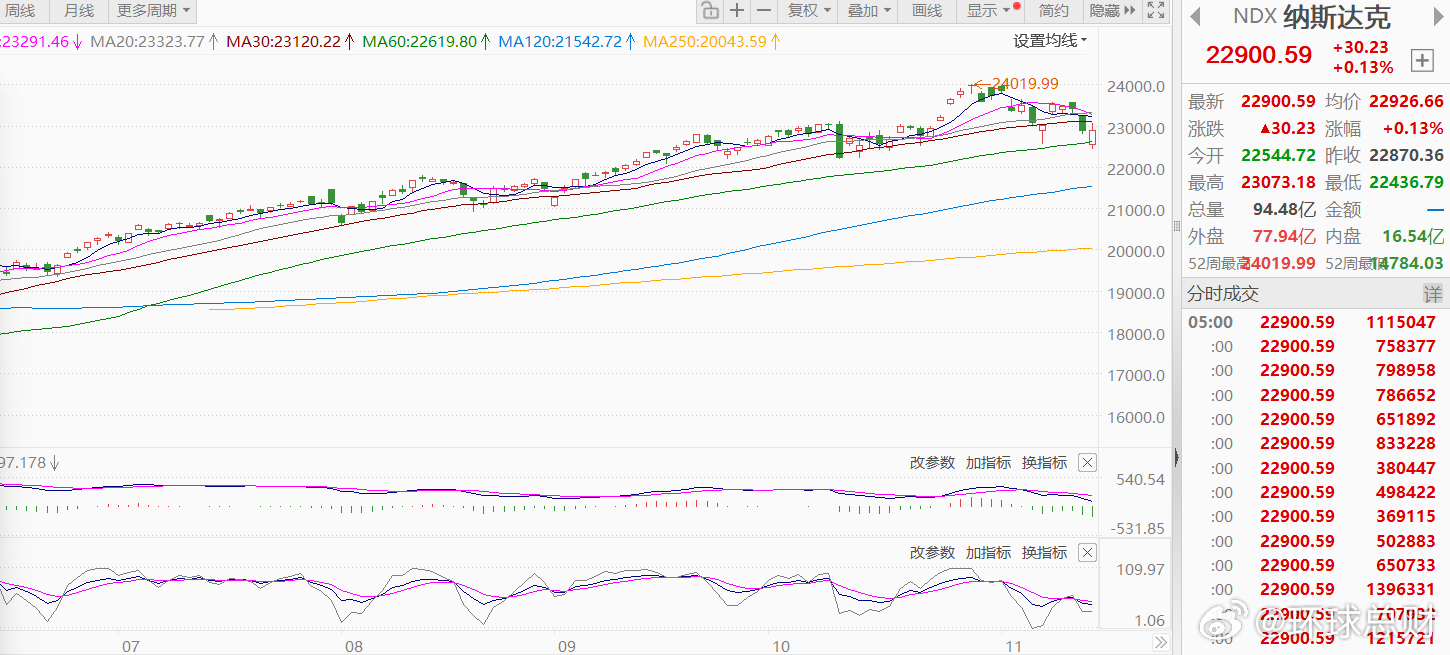
Task: Select tick row with volume 758377
Action: (x=1314, y=347)
